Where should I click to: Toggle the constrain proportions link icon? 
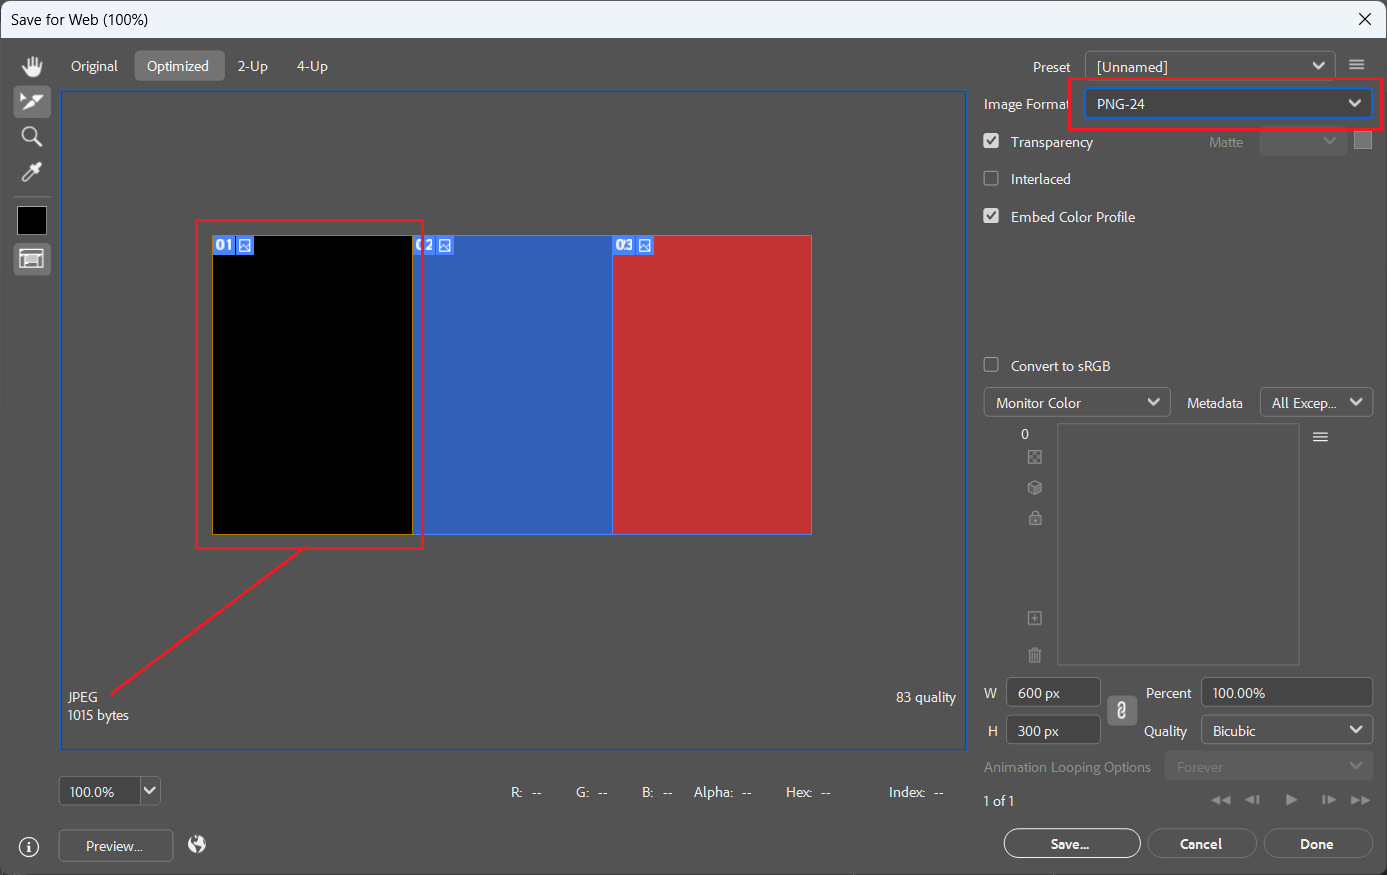[x=1121, y=710]
